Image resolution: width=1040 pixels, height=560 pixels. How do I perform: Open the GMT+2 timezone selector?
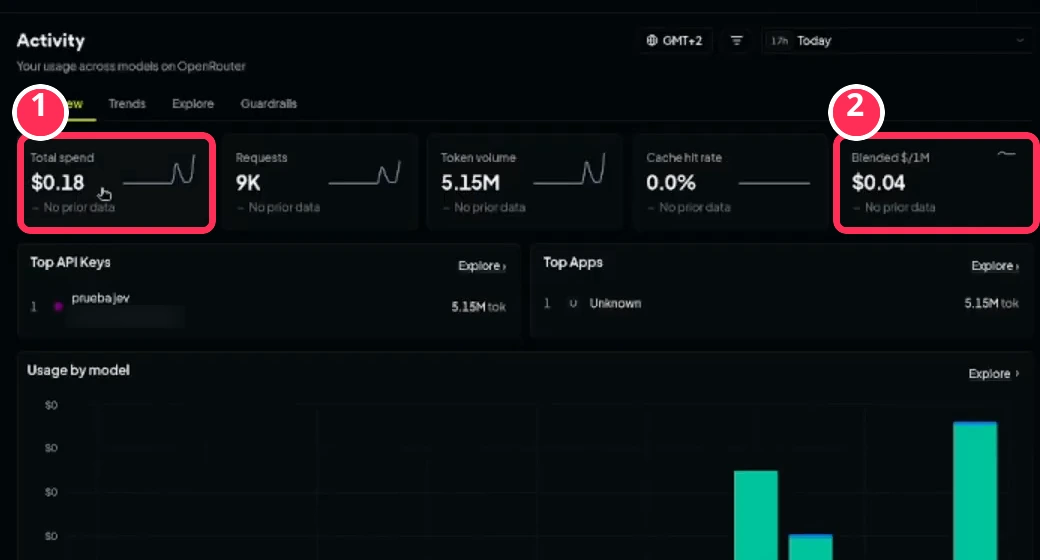[x=675, y=40]
